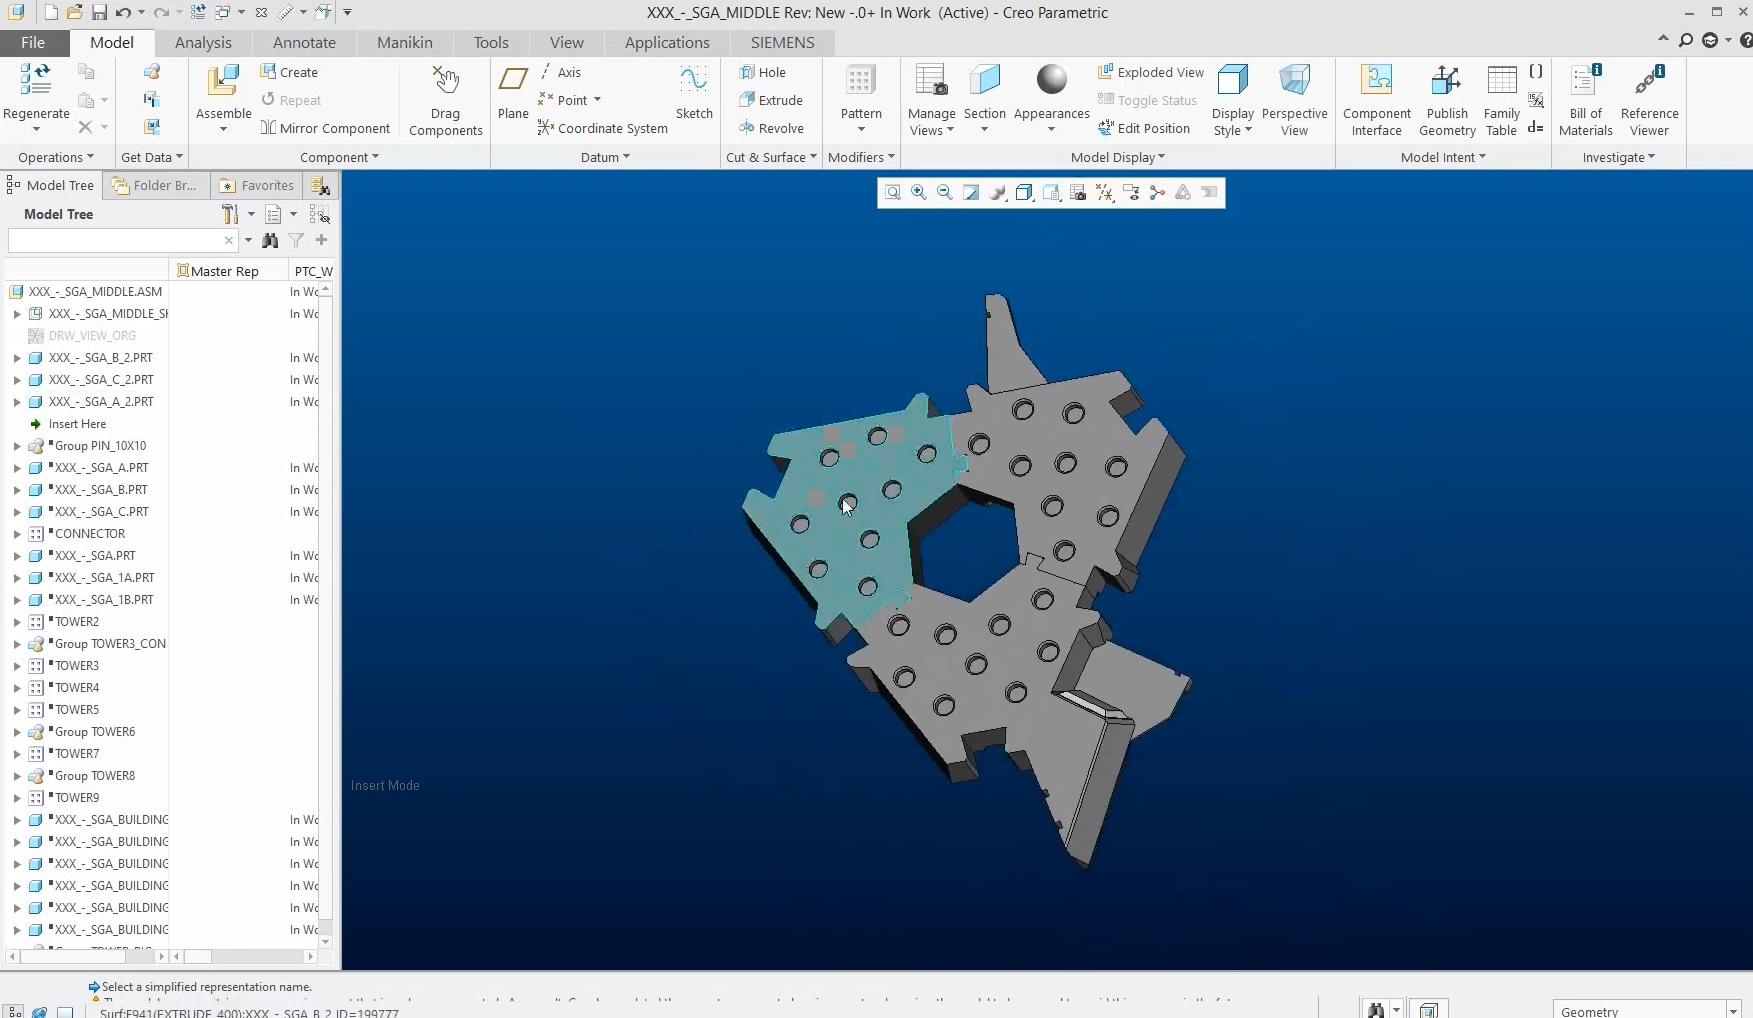Click the Hole feature tool
This screenshot has height=1018, width=1753.
pos(763,72)
